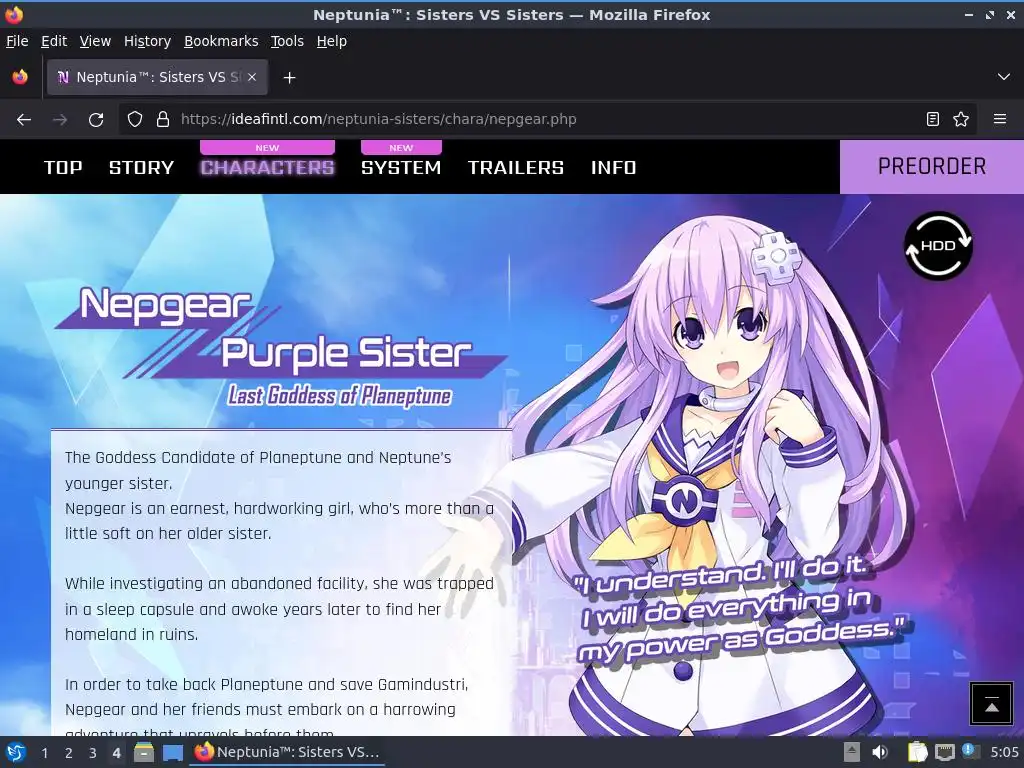Click the PREORDER button
1024x768 pixels.
[x=932, y=167]
